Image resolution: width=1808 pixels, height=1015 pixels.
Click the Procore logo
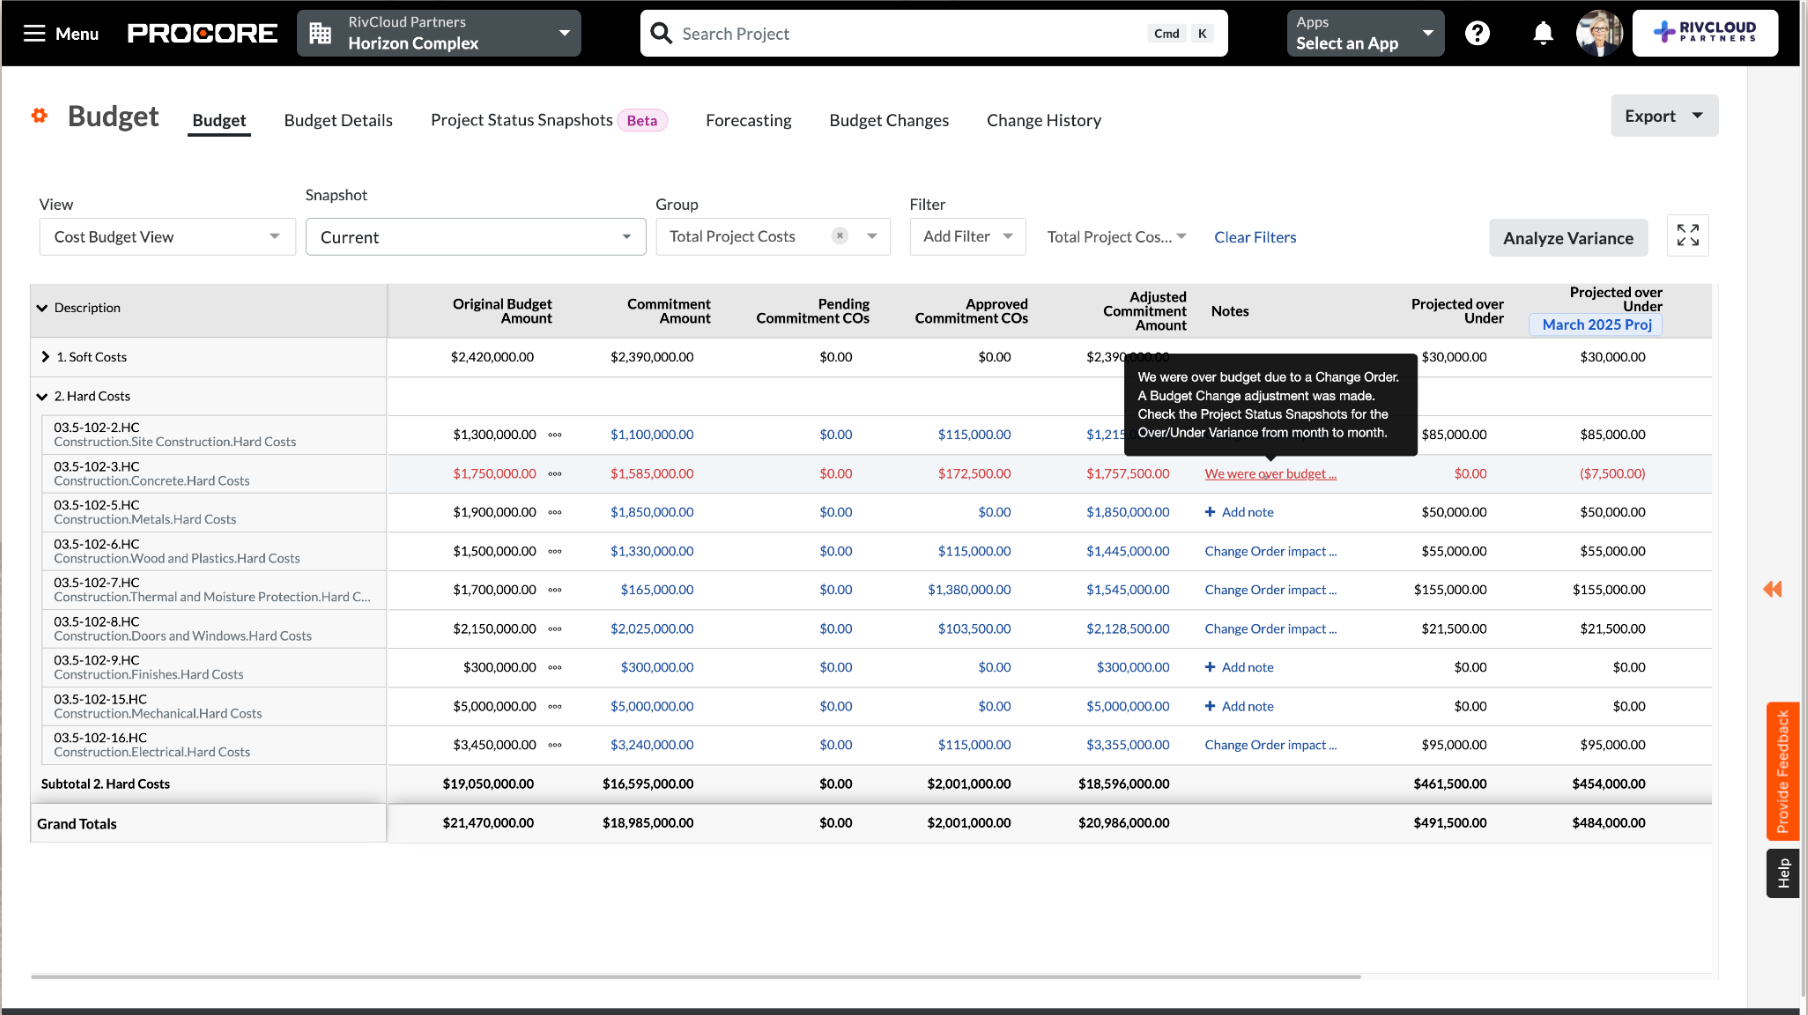point(202,32)
